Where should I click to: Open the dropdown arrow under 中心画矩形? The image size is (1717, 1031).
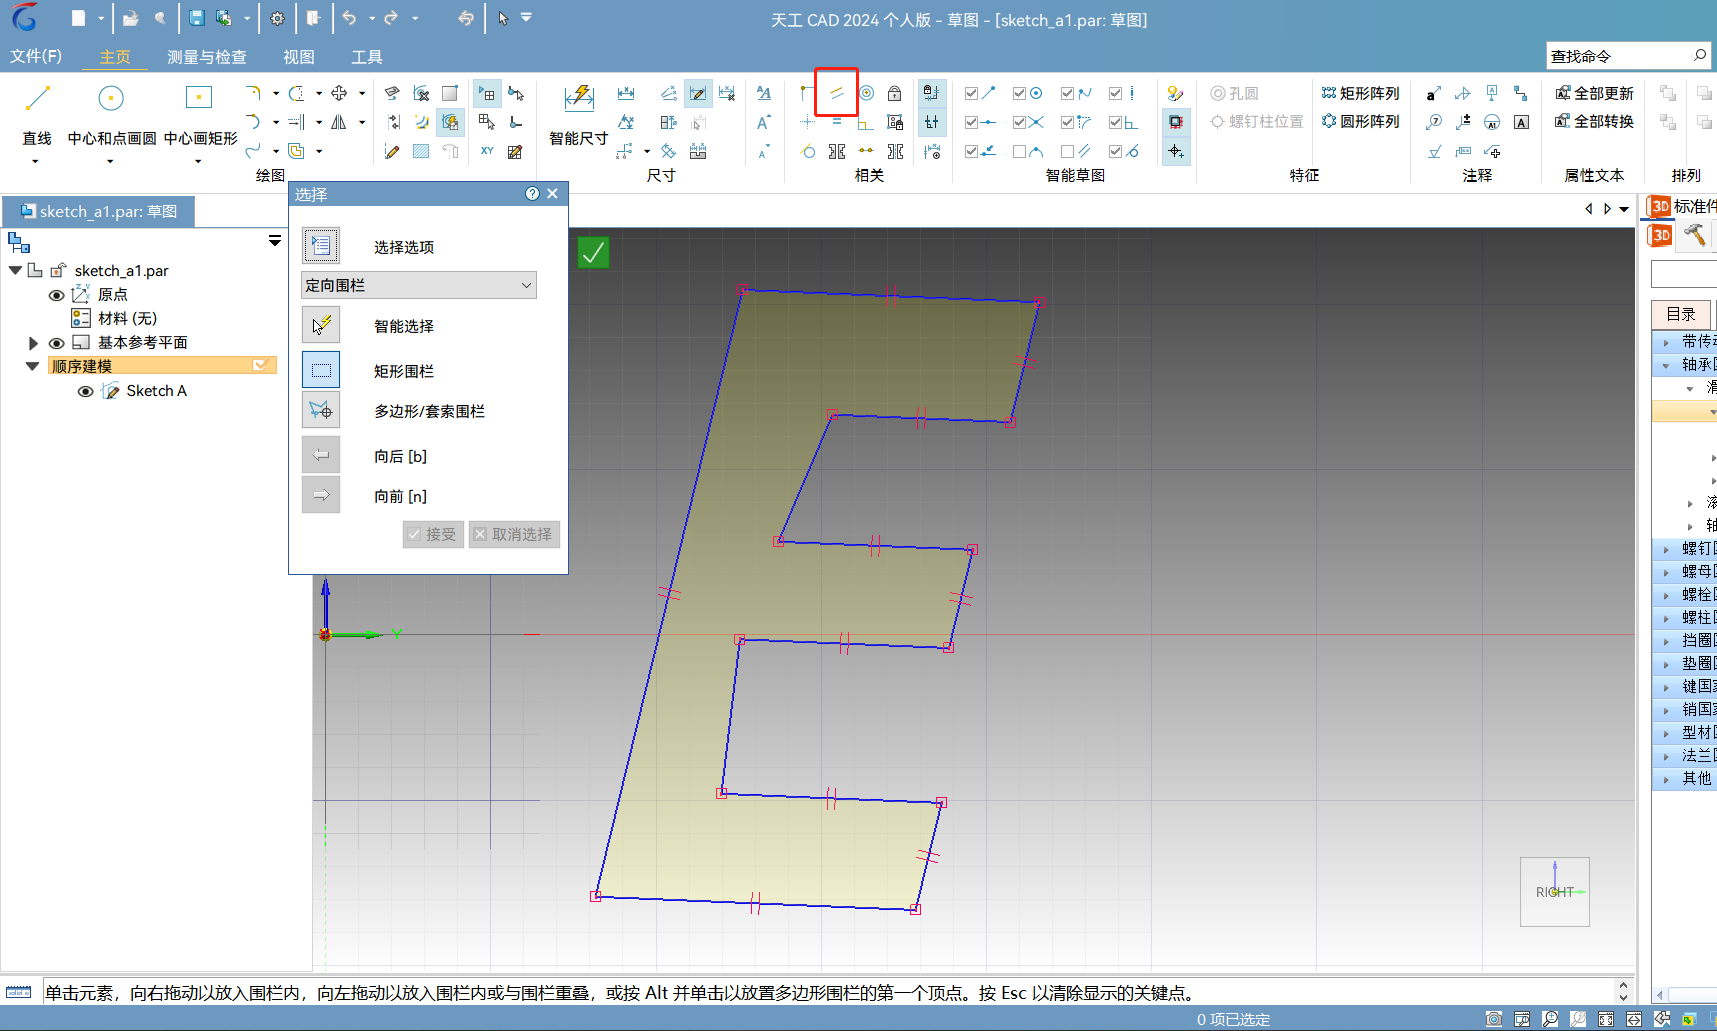pos(198,161)
